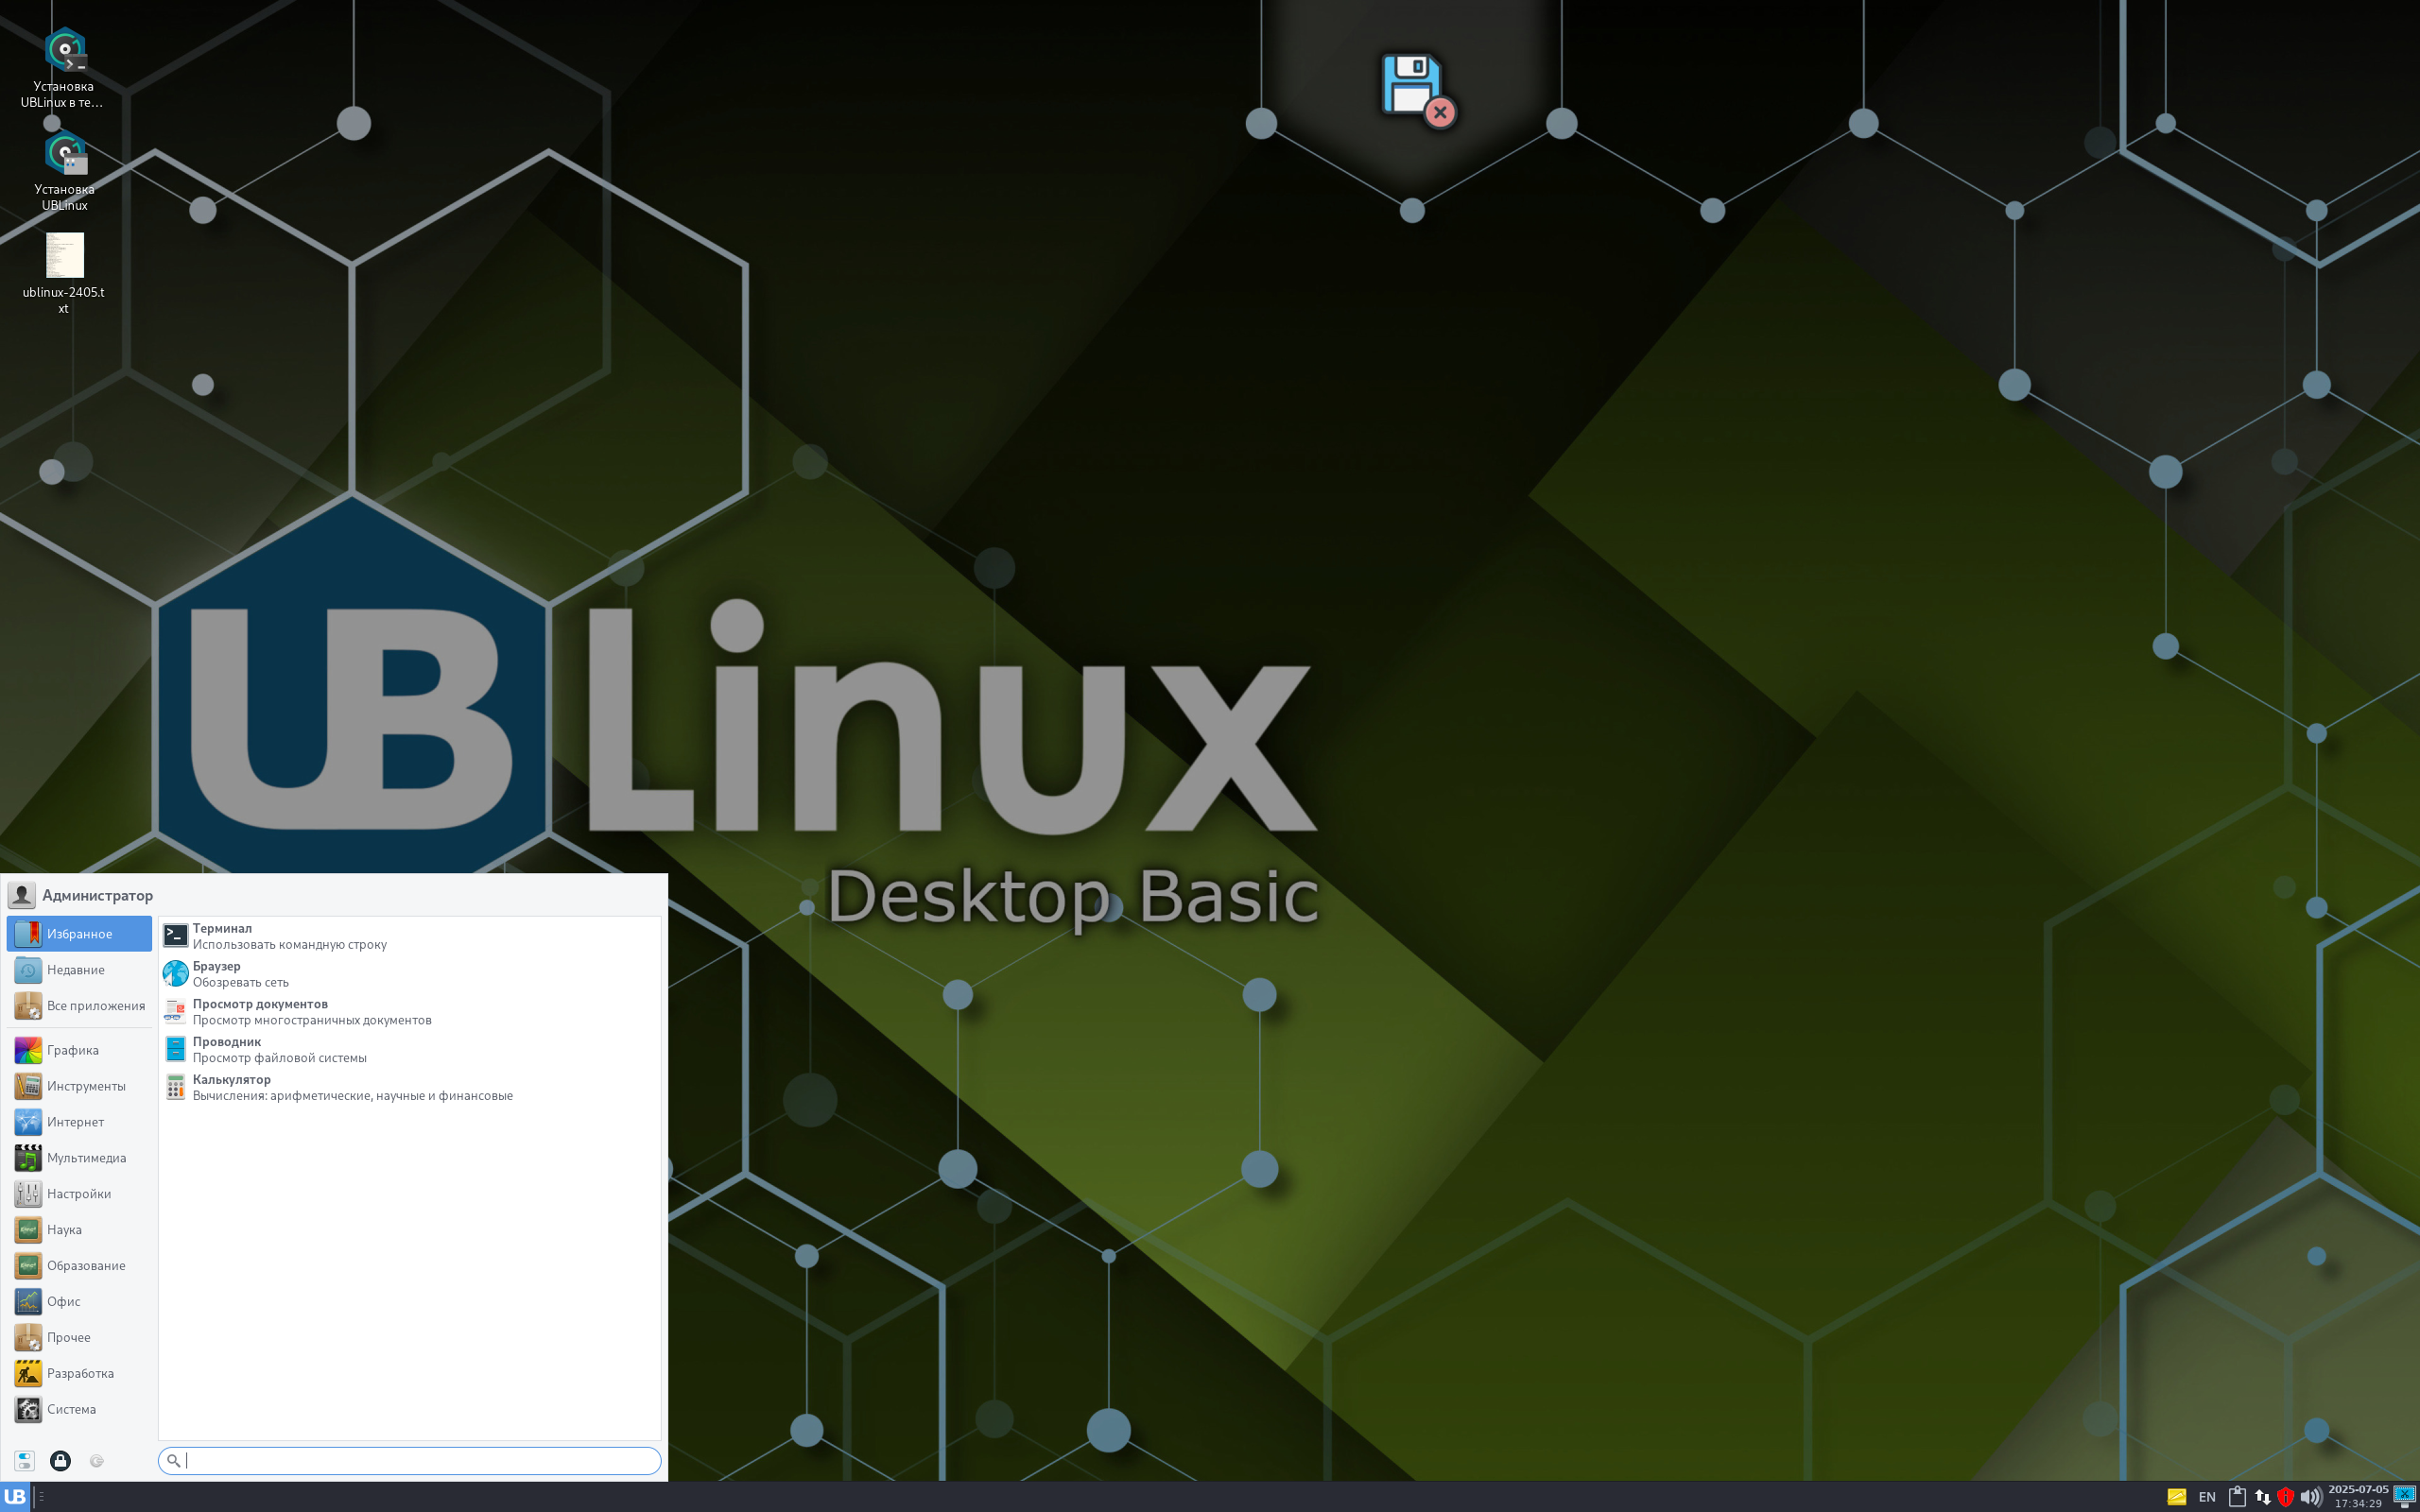Open the Интернет category
2420x1512 pixels.
[79, 1121]
